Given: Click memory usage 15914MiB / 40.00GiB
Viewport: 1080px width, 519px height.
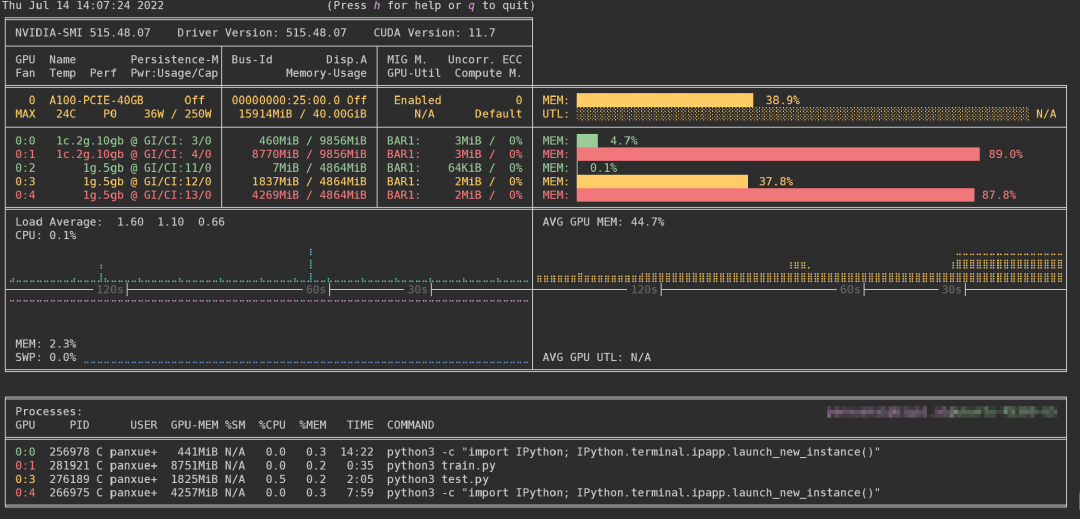Looking at the screenshot, I should click(x=302, y=114).
